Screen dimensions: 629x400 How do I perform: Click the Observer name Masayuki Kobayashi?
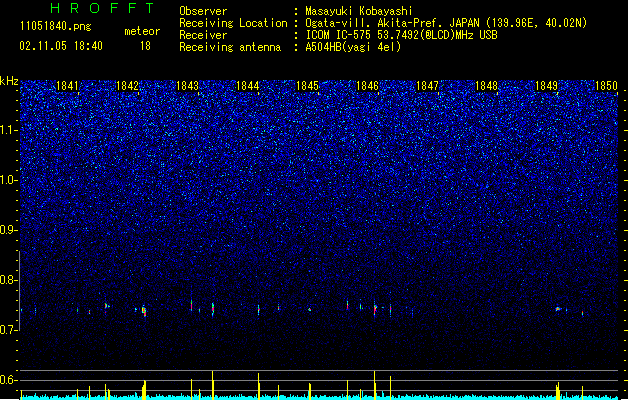(x=359, y=11)
